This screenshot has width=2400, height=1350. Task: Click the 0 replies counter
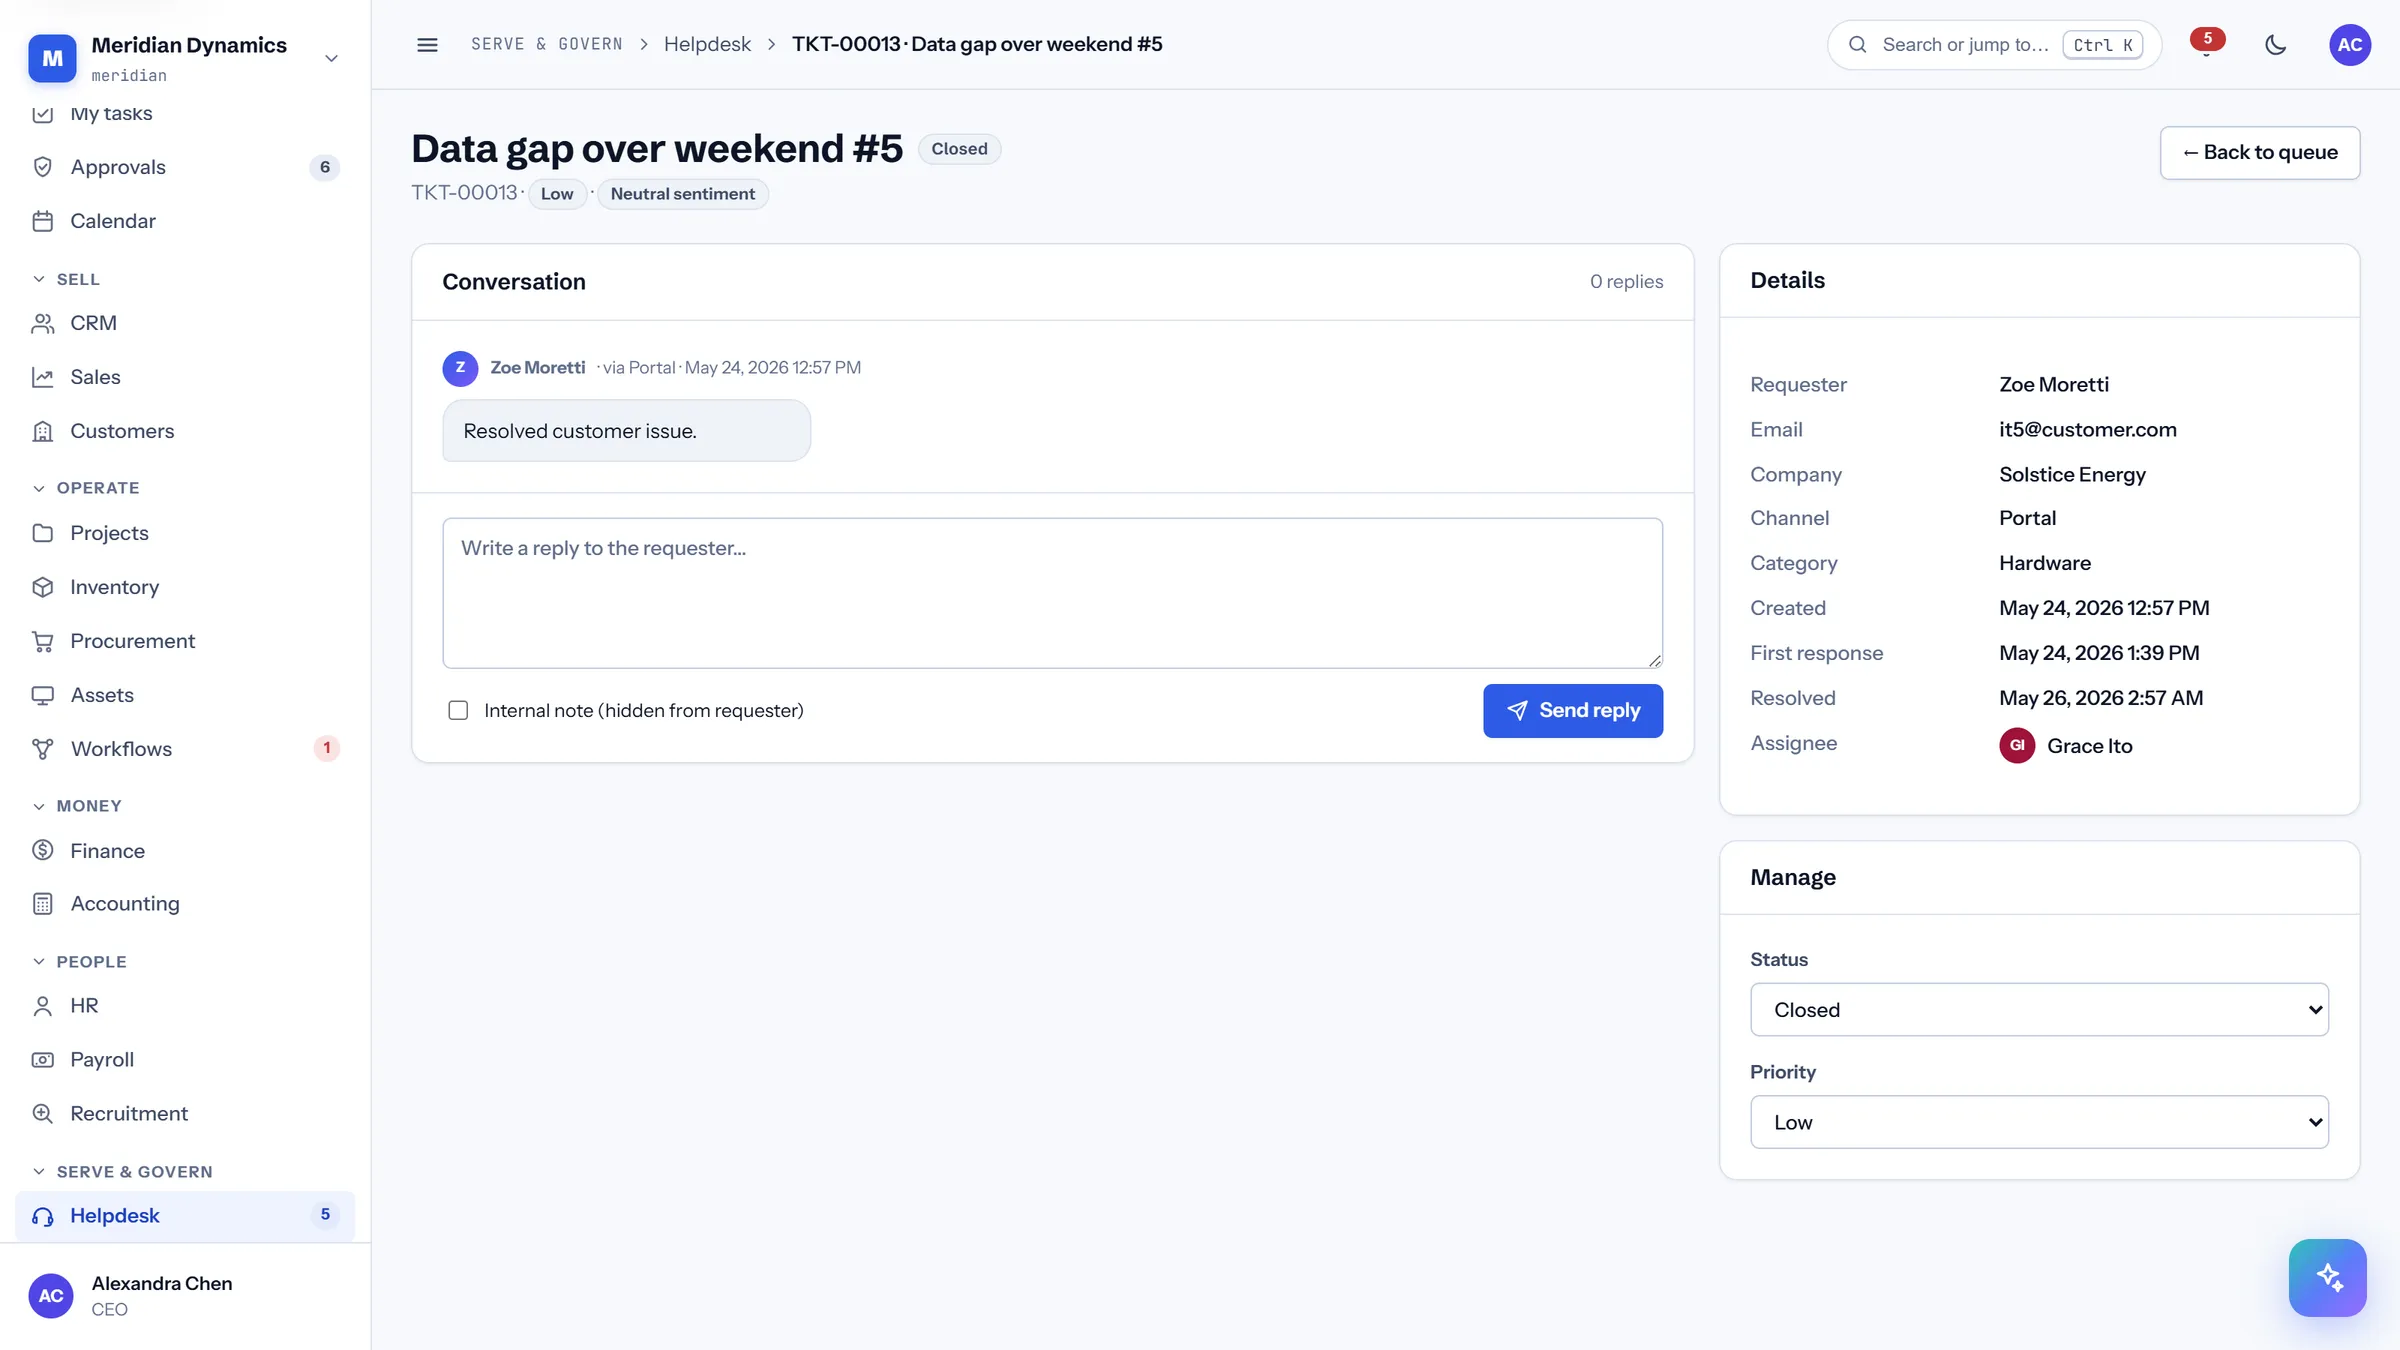coord(1626,282)
